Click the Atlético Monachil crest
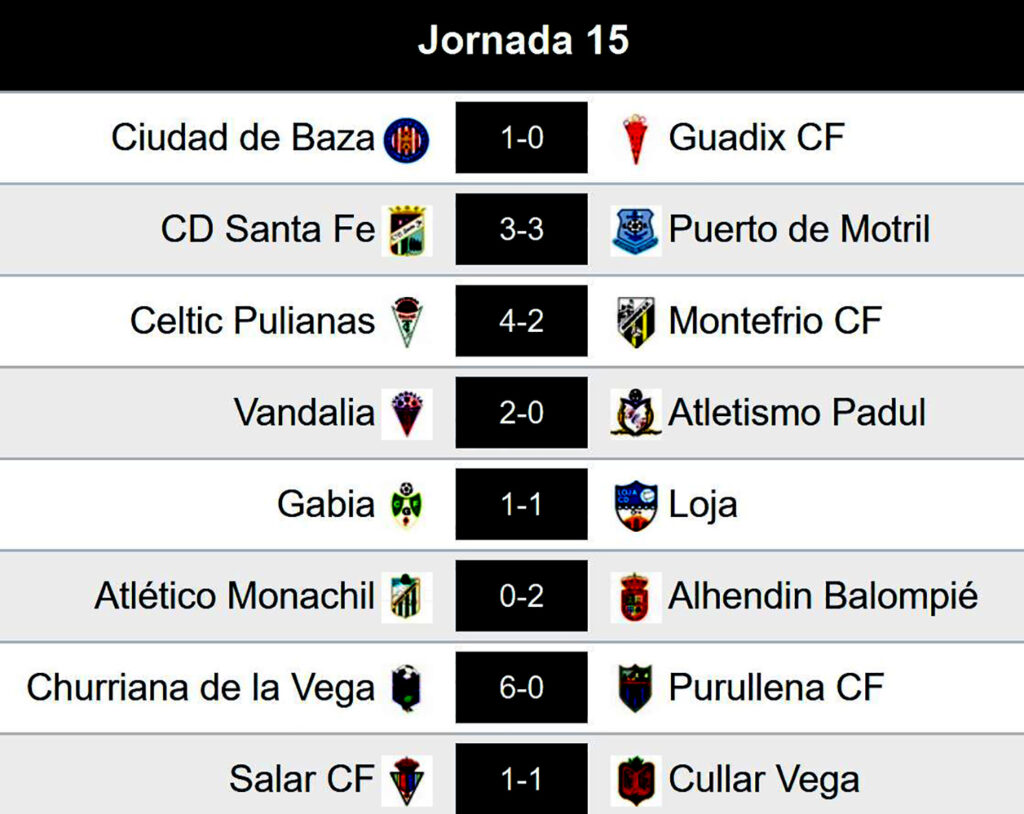Image resolution: width=1024 pixels, height=814 pixels. coord(407,597)
